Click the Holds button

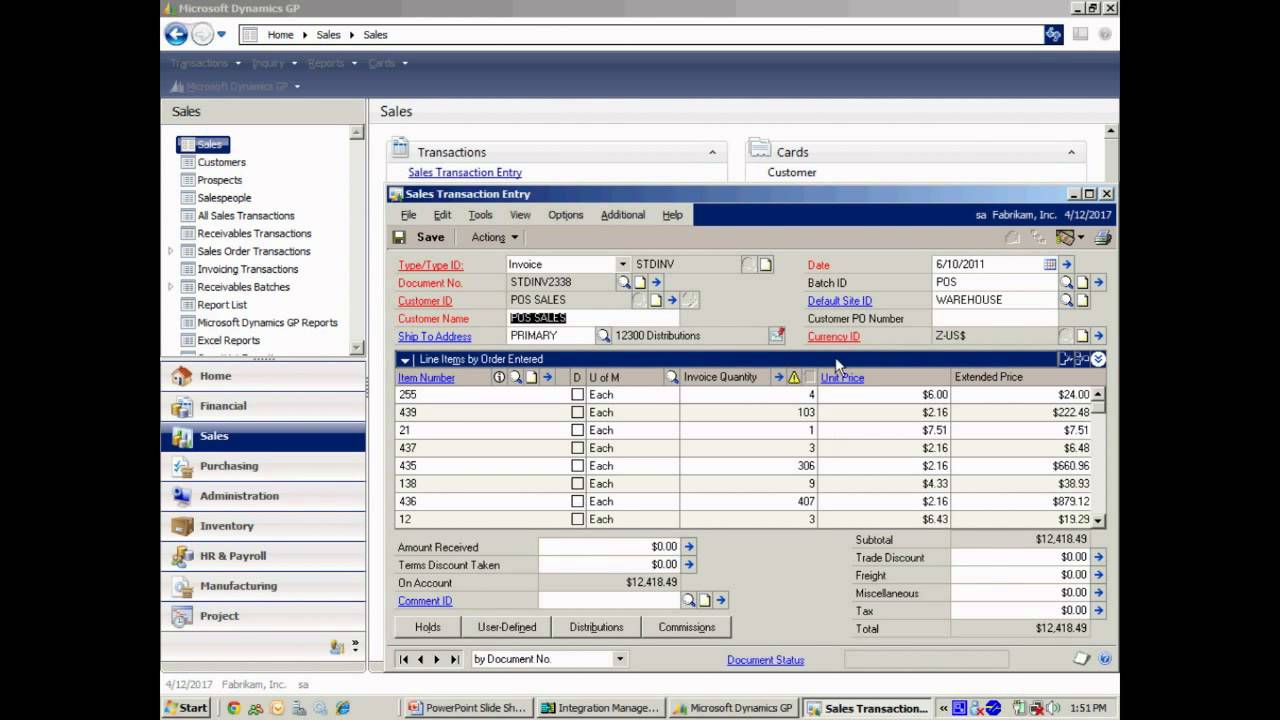[428, 627]
